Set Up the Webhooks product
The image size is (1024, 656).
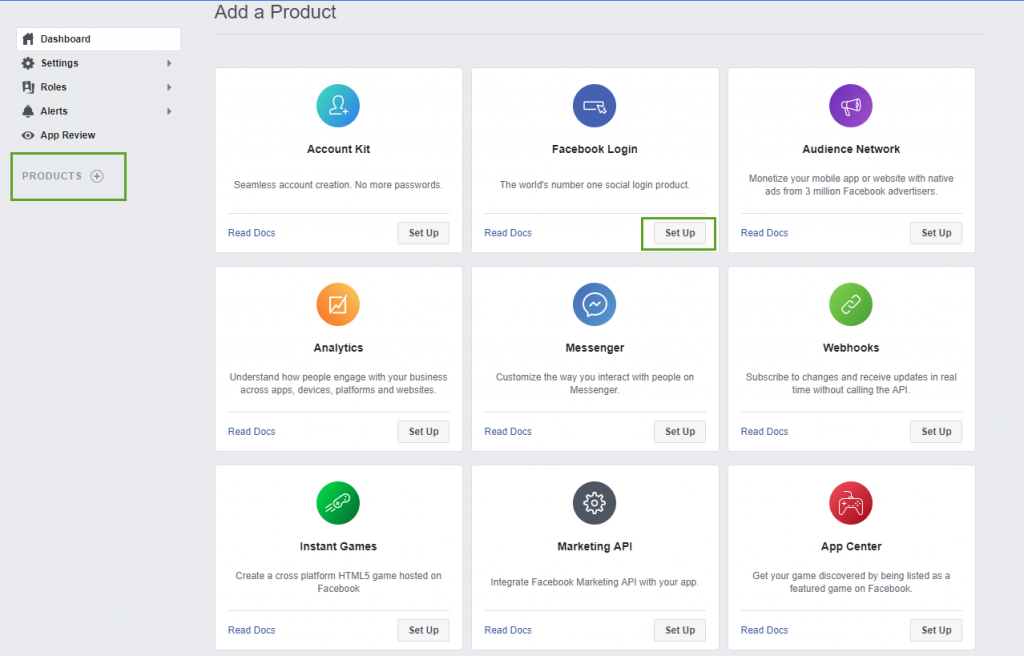pyautogui.click(x=936, y=431)
